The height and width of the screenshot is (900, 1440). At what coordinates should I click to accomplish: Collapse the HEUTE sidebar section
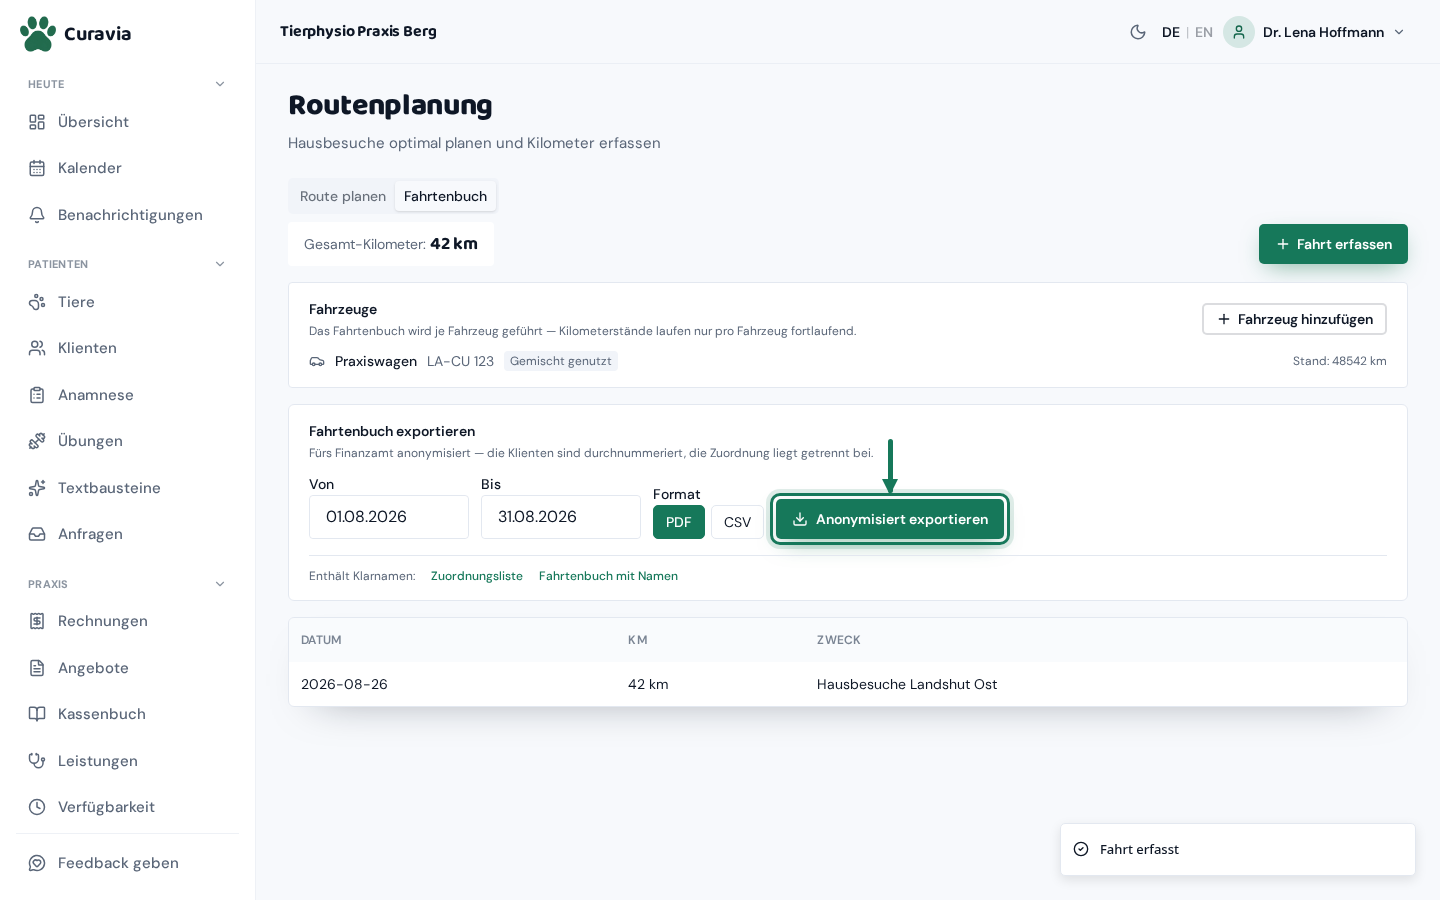[x=220, y=84]
